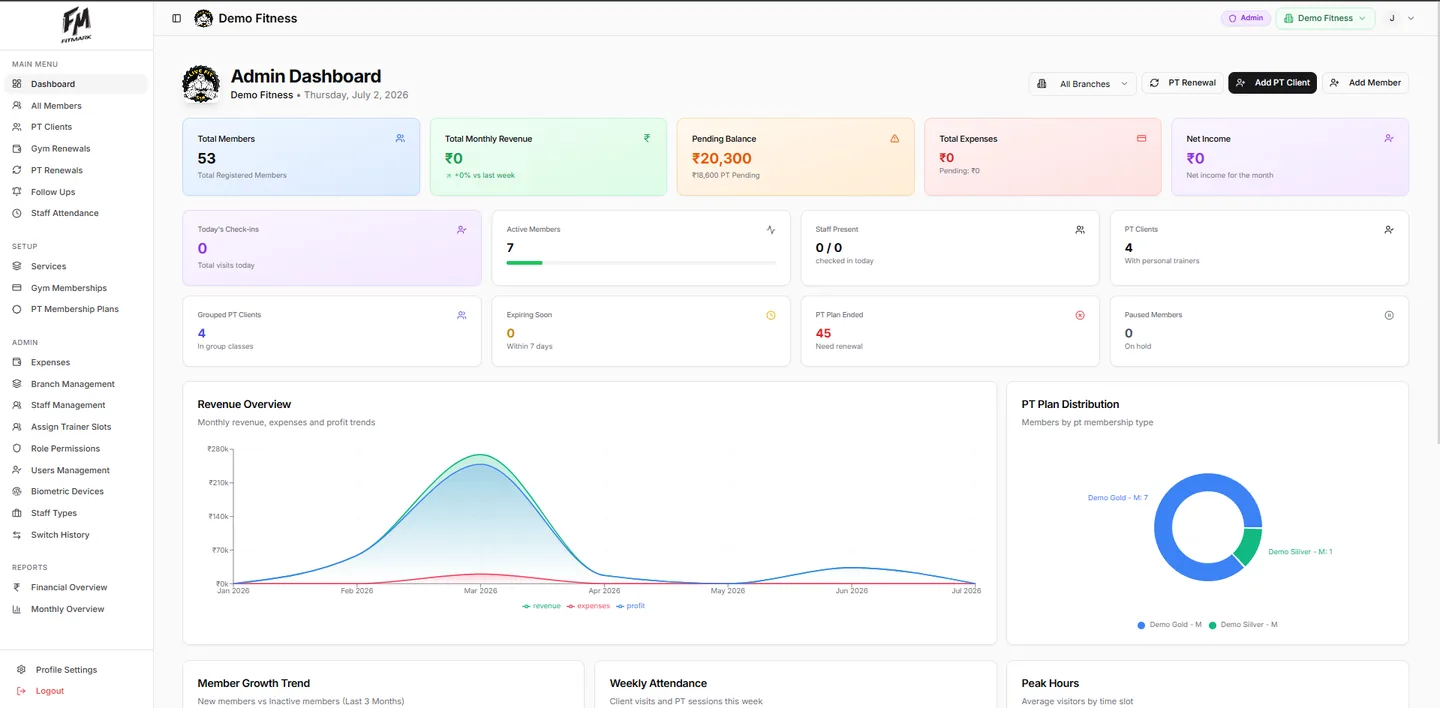1440x708 pixels.
Task: Click the Add PT Client button
Action: click(x=1272, y=83)
